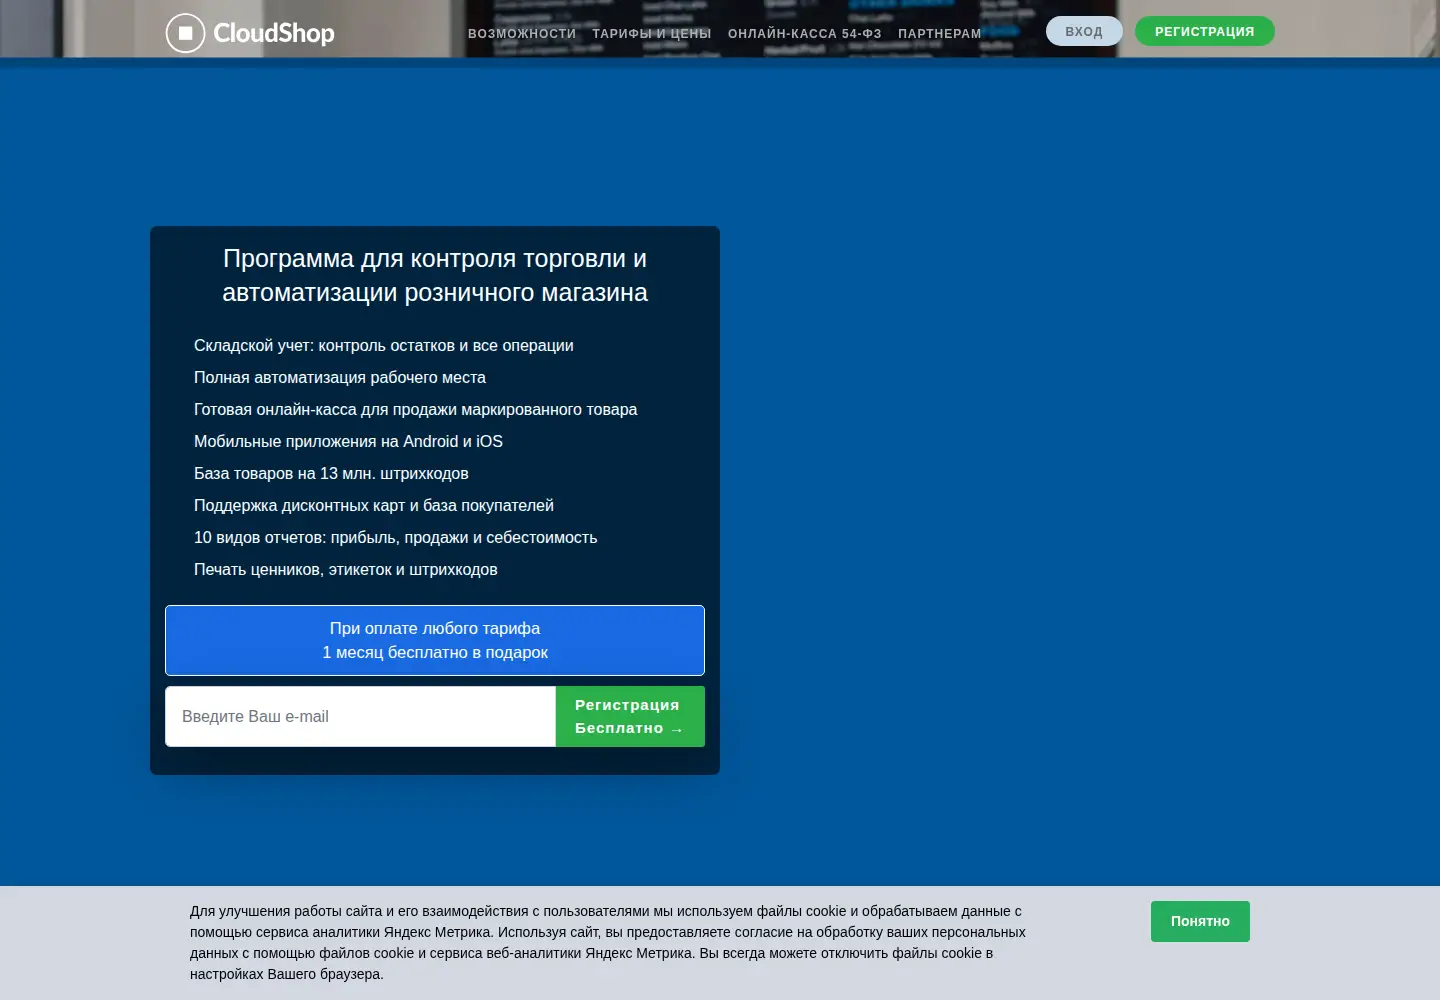The image size is (1440, 1000).
Task: Click the green РЕГИСТРАЦИЯ header button
Action: [1205, 31]
